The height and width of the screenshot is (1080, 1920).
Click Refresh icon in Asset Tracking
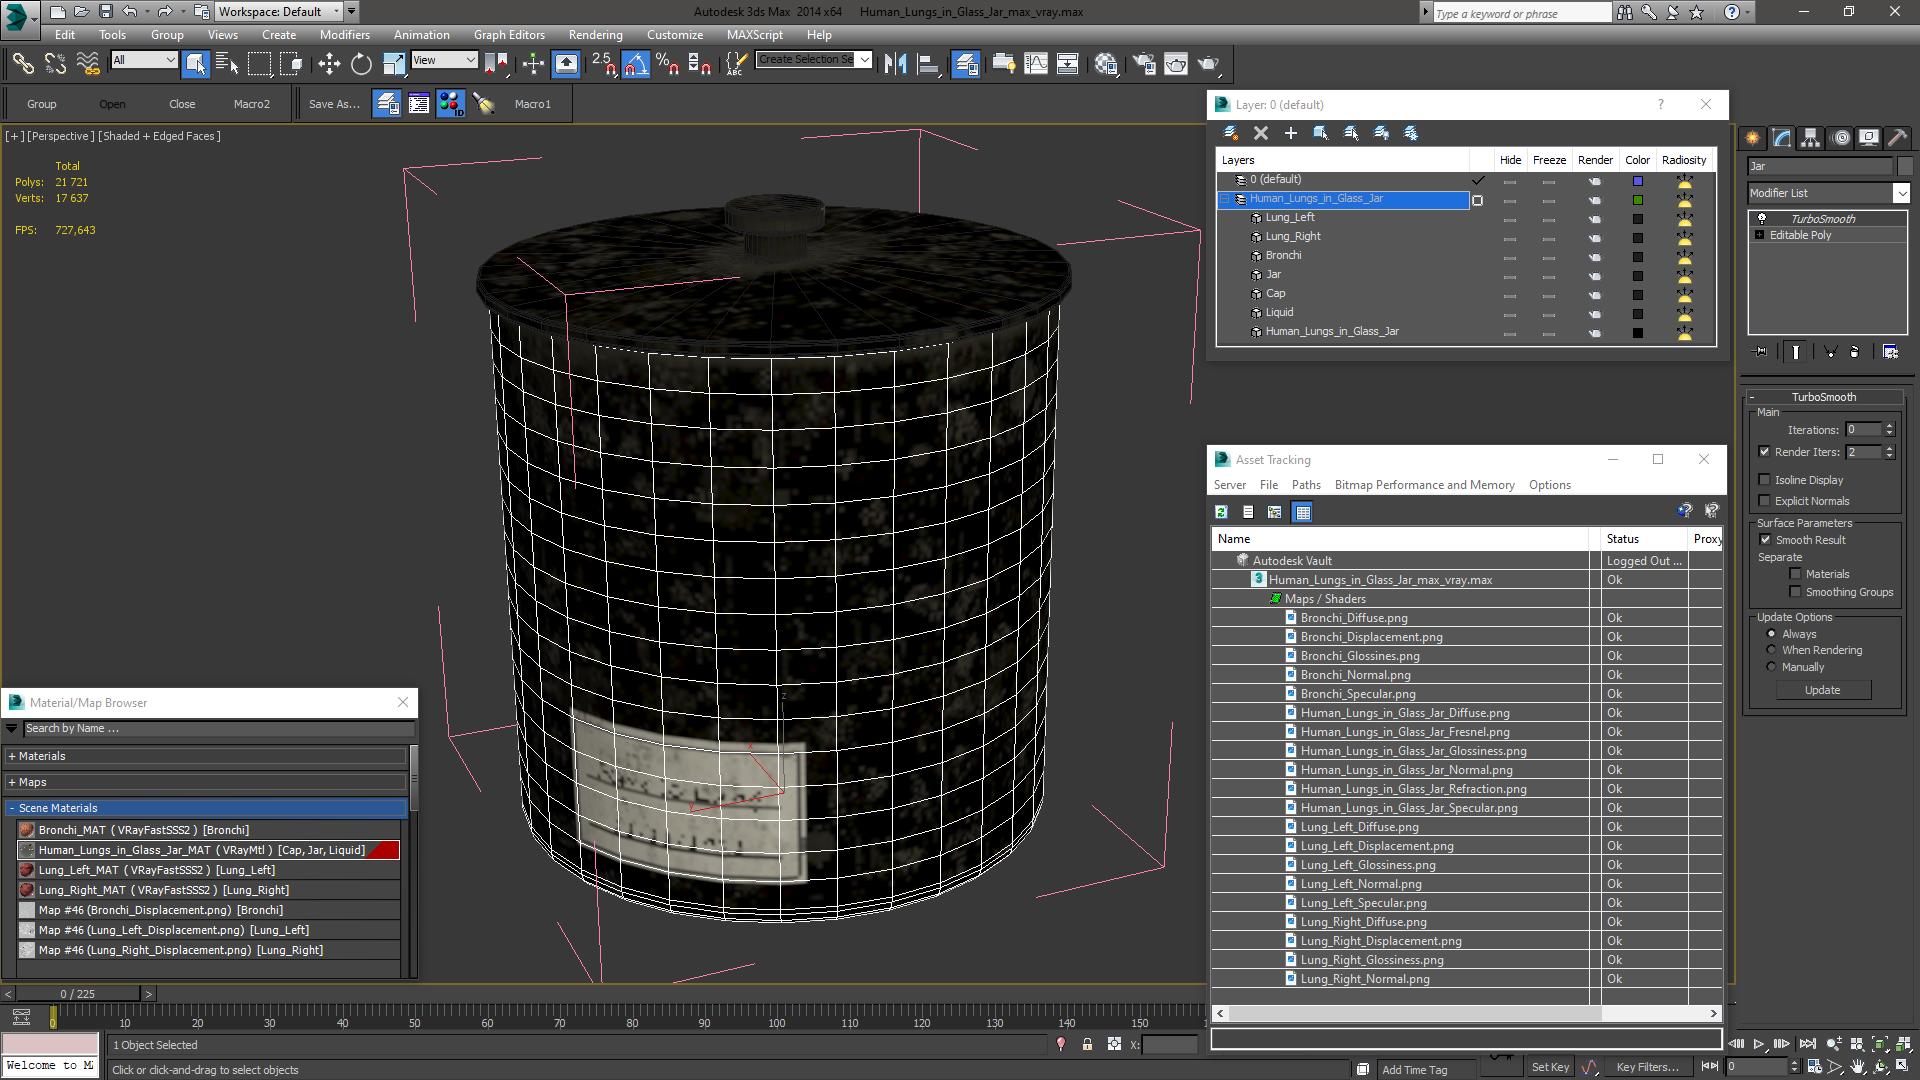[1221, 512]
